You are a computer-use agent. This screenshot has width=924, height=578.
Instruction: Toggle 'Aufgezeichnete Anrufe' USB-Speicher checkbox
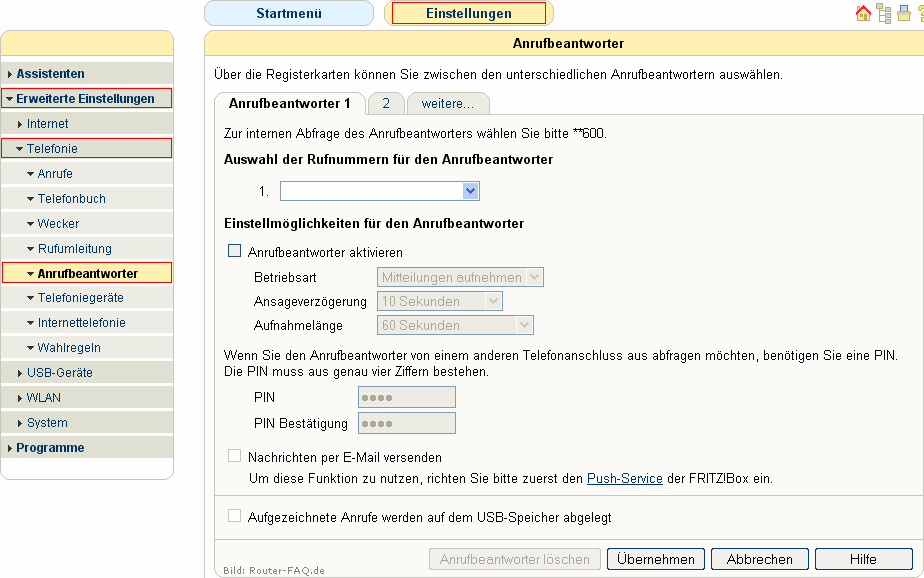[x=235, y=516]
